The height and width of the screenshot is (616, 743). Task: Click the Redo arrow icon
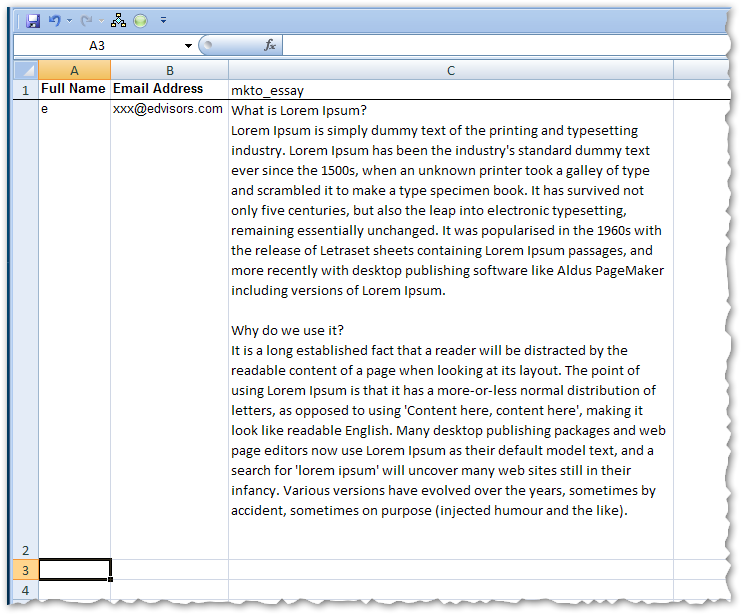pos(86,20)
